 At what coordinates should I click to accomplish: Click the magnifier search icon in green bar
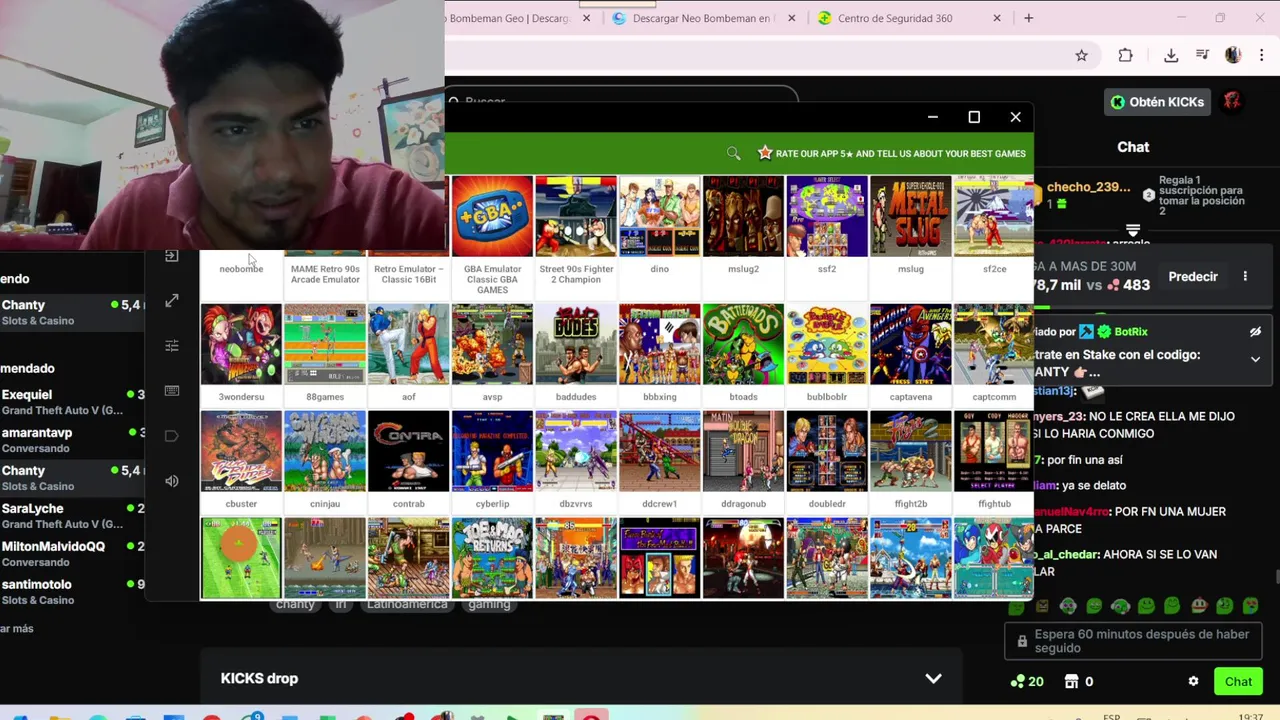[734, 153]
